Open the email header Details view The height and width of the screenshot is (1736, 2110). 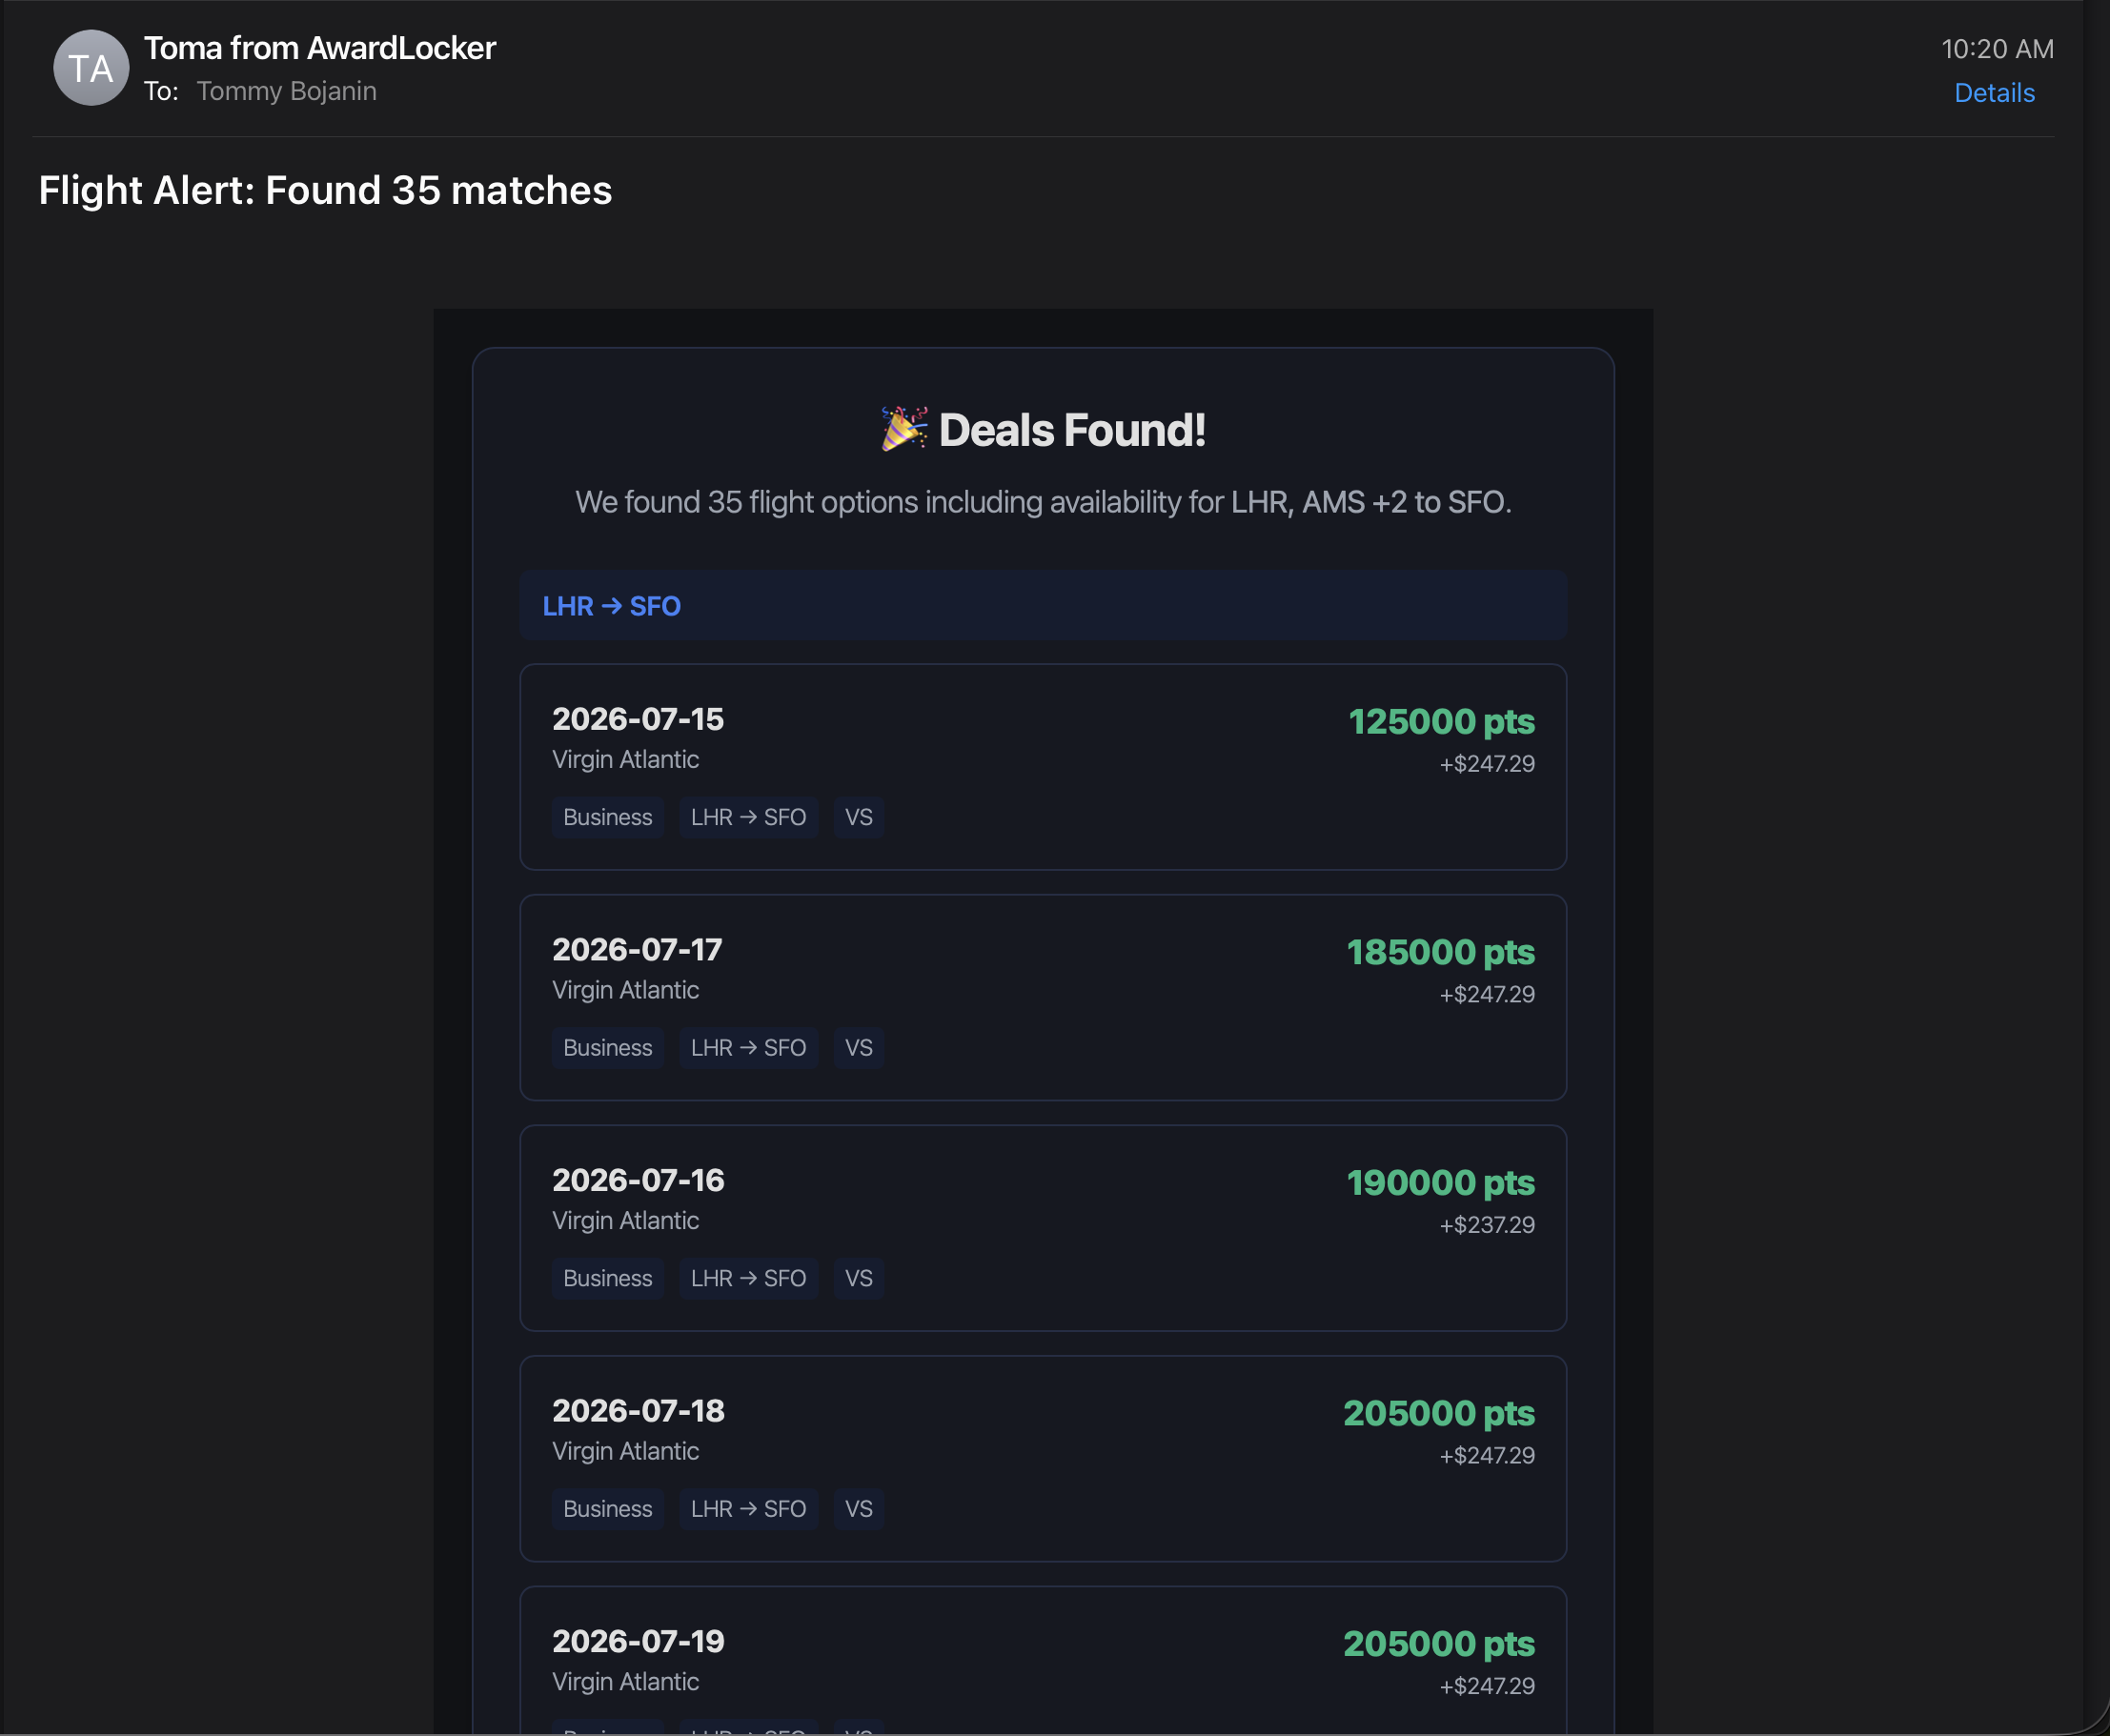click(1994, 93)
